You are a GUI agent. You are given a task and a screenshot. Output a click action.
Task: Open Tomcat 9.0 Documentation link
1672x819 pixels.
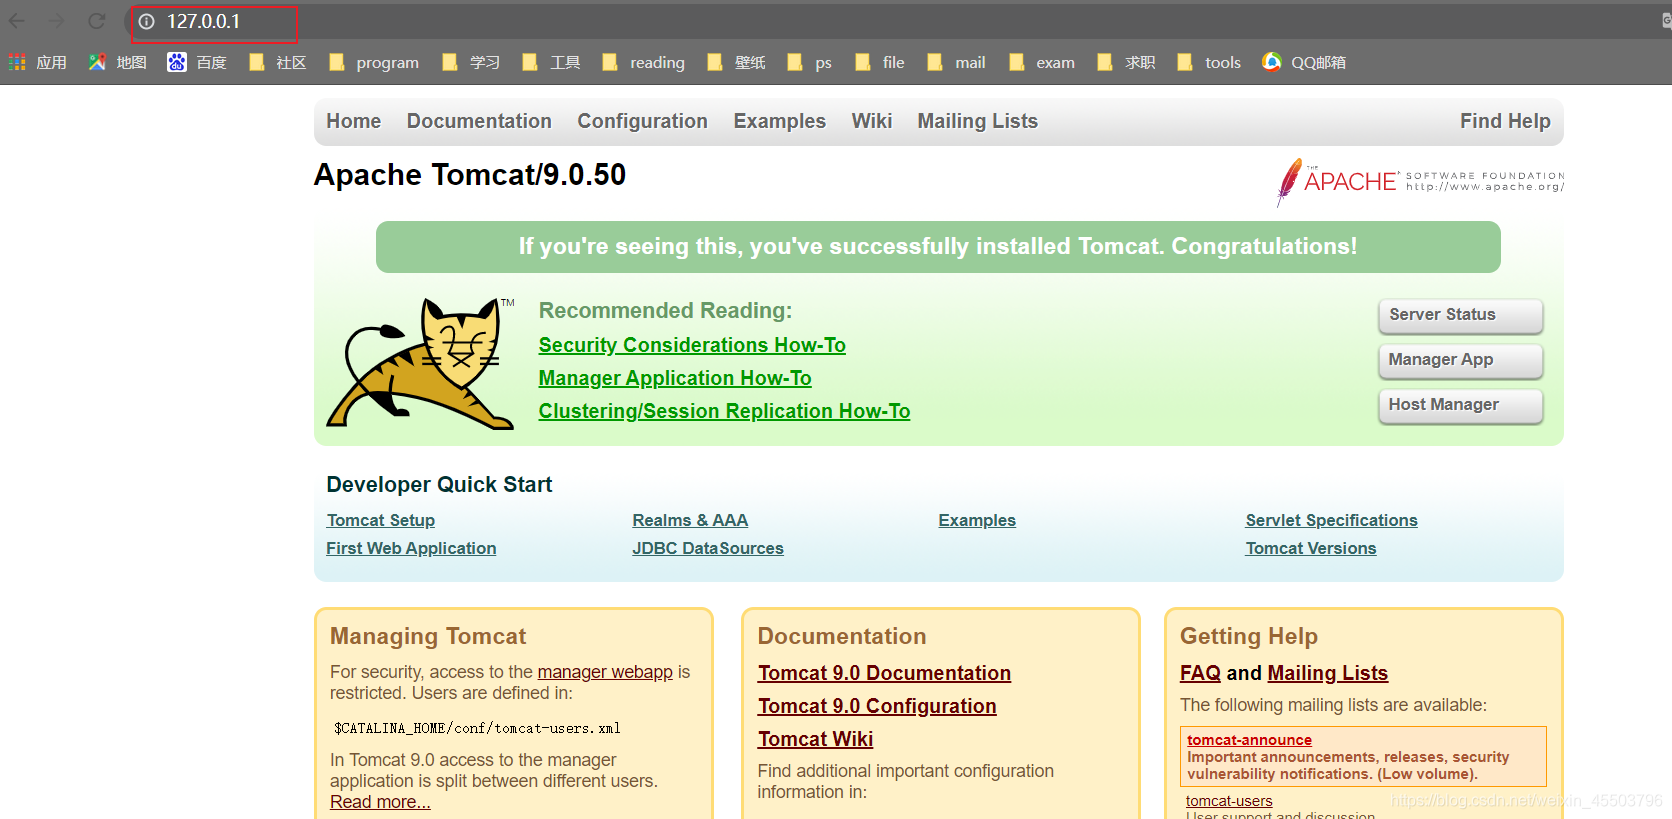(x=884, y=673)
